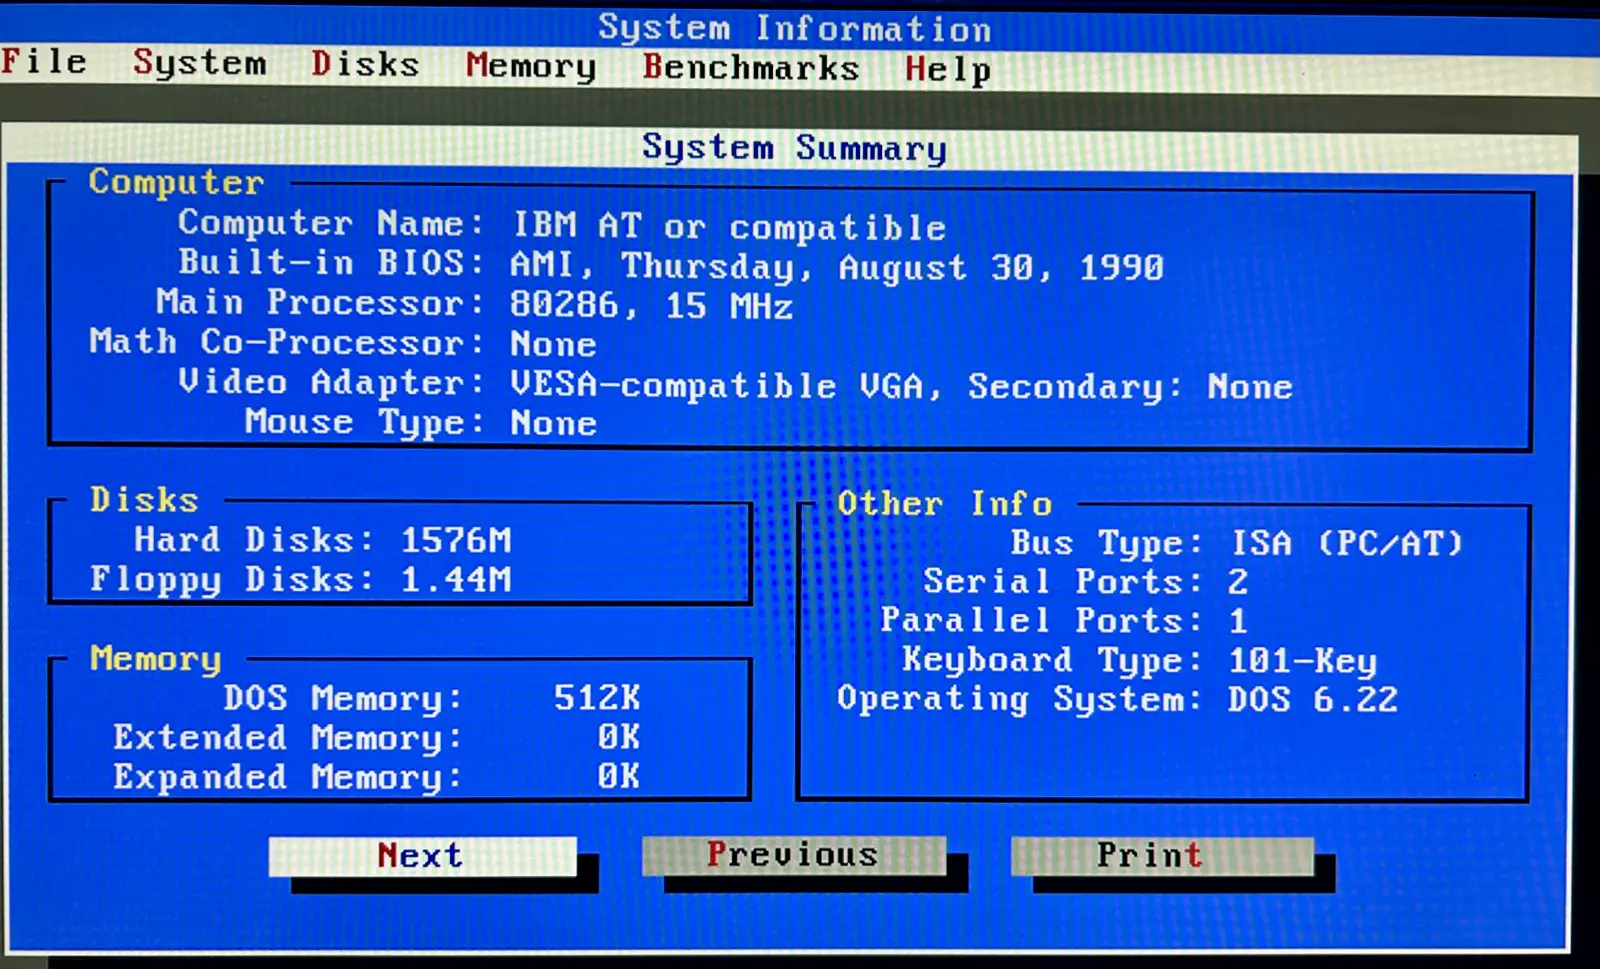
Task: Click the Print button
Action: pos(1162,855)
